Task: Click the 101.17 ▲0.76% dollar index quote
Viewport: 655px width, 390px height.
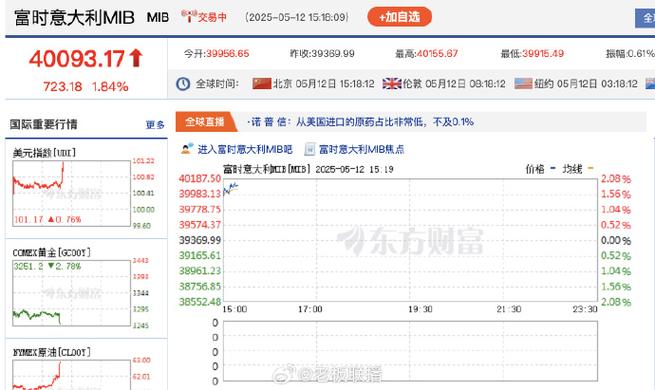Action: tap(48, 219)
